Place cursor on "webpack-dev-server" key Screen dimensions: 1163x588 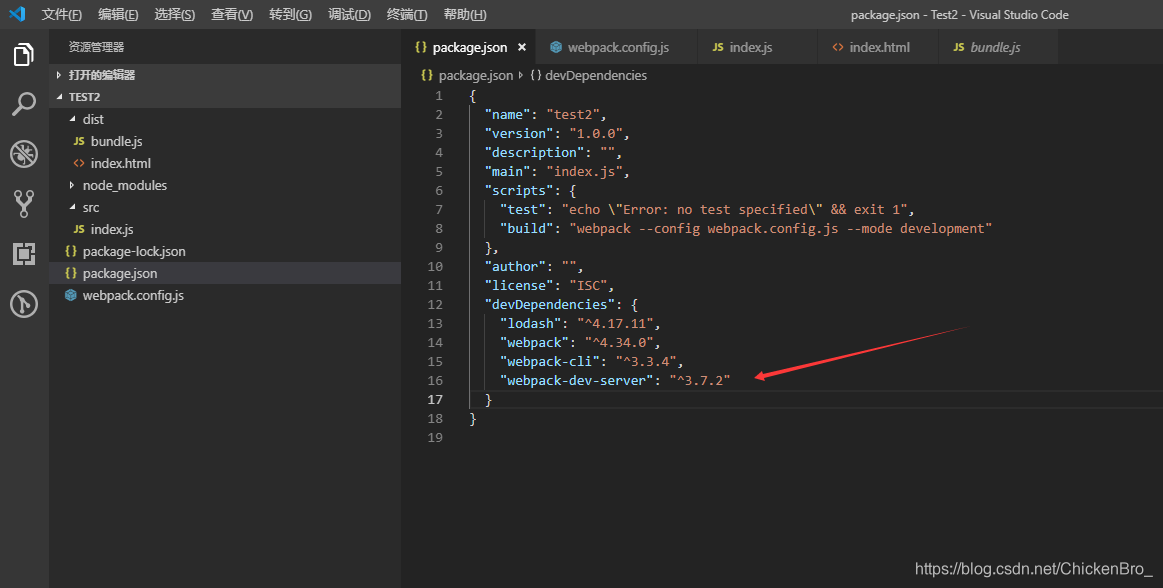click(x=577, y=380)
